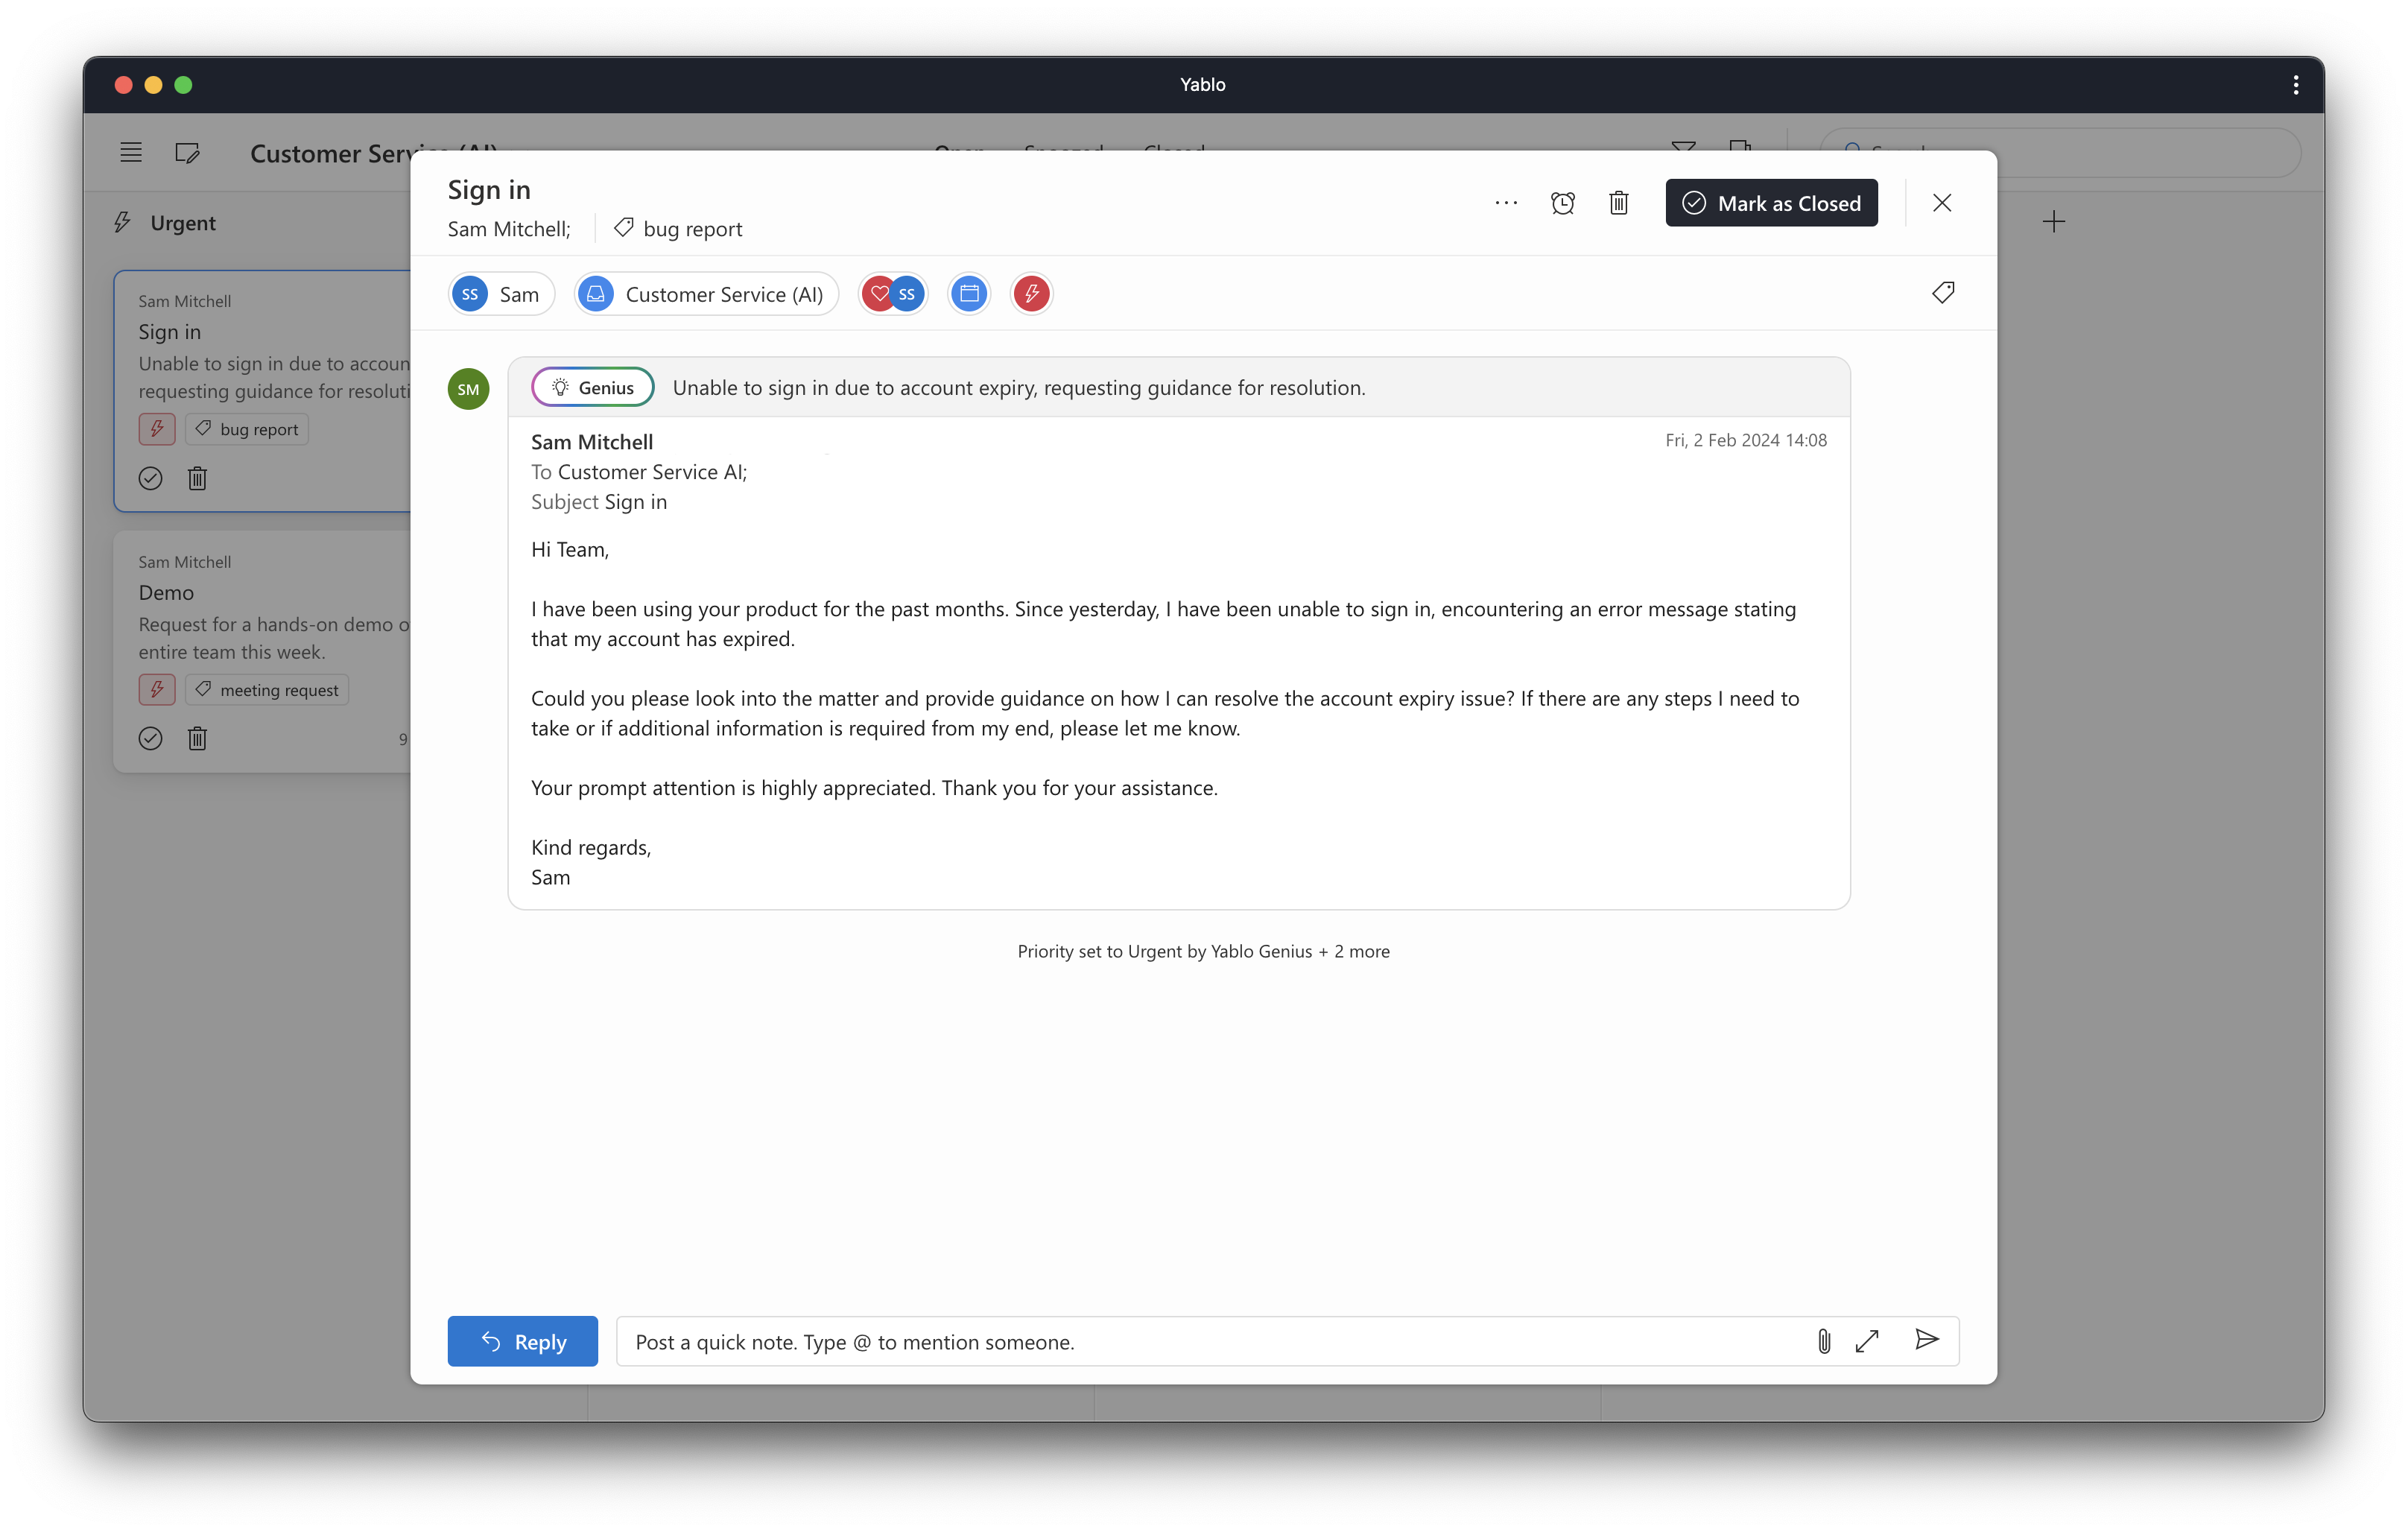The height and width of the screenshot is (1532, 2408).
Task: Close the Sign in conversation dialog
Action: click(x=1942, y=203)
